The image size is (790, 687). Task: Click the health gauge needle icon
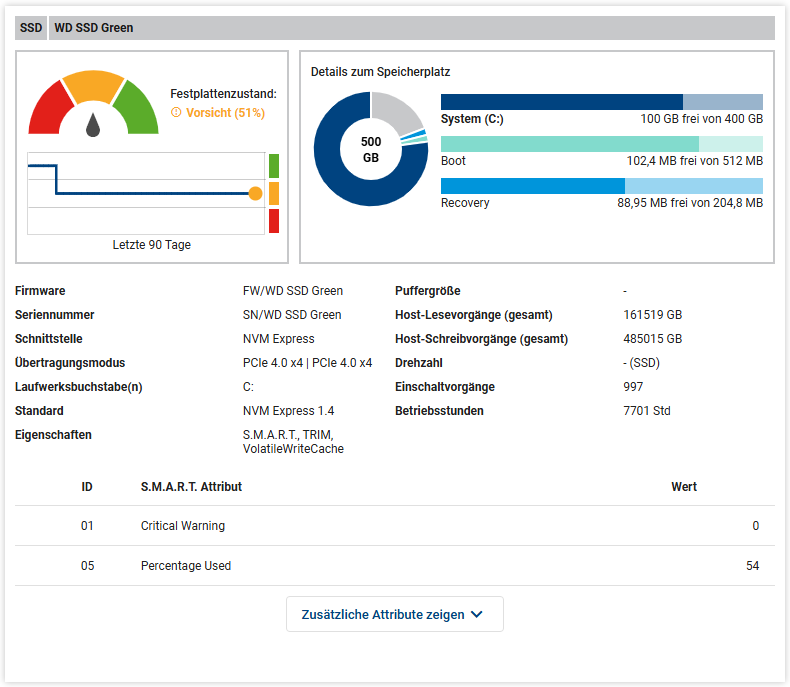[x=93, y=124]
